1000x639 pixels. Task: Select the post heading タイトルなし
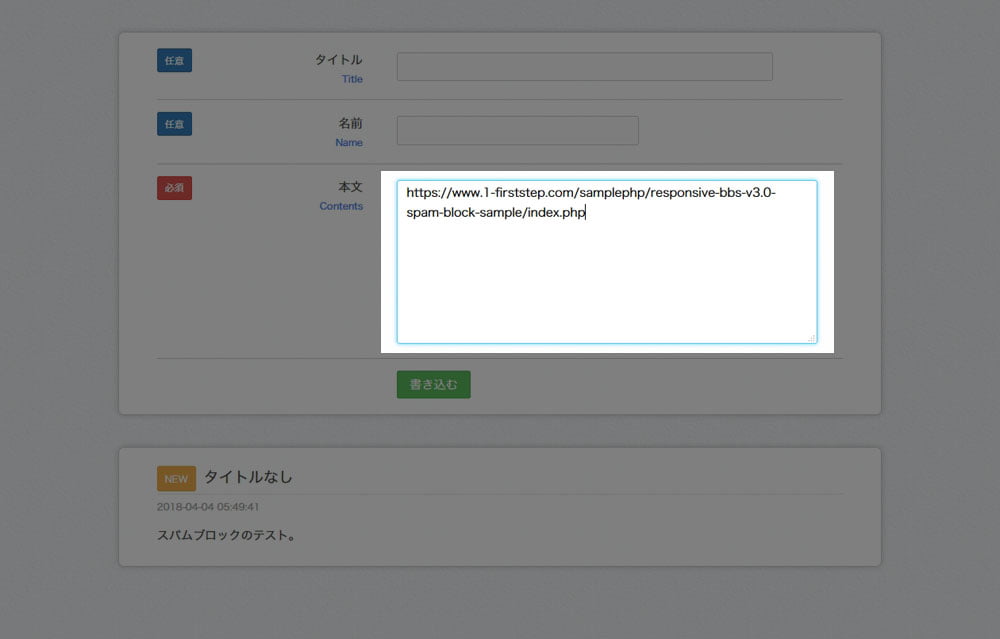tap(248, 477)
